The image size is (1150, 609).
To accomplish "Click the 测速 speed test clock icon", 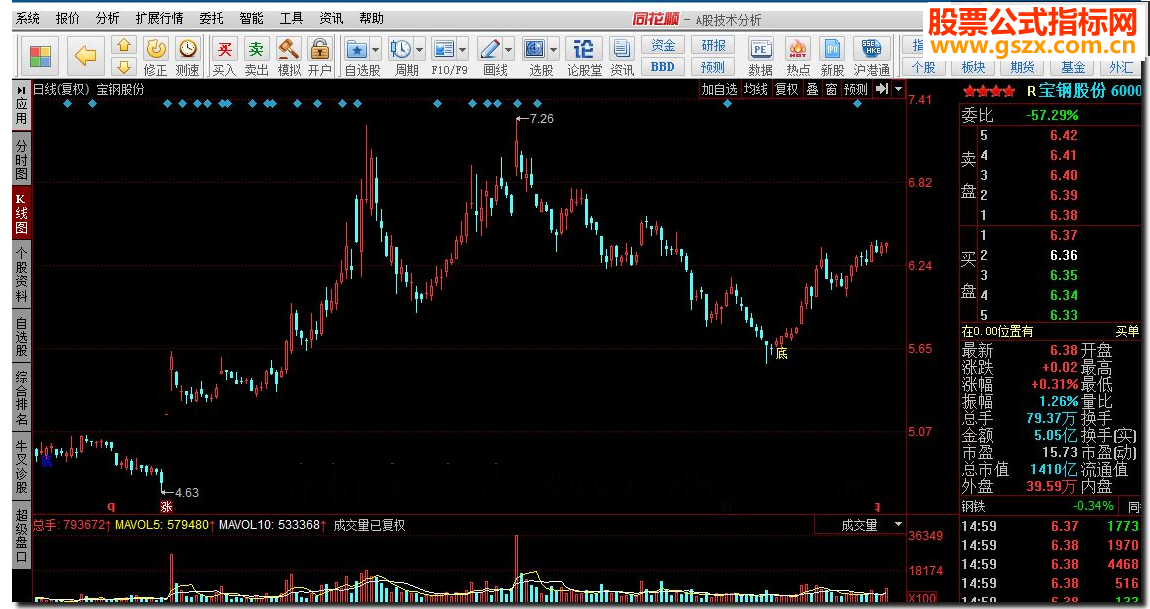I will pos(187,50).
